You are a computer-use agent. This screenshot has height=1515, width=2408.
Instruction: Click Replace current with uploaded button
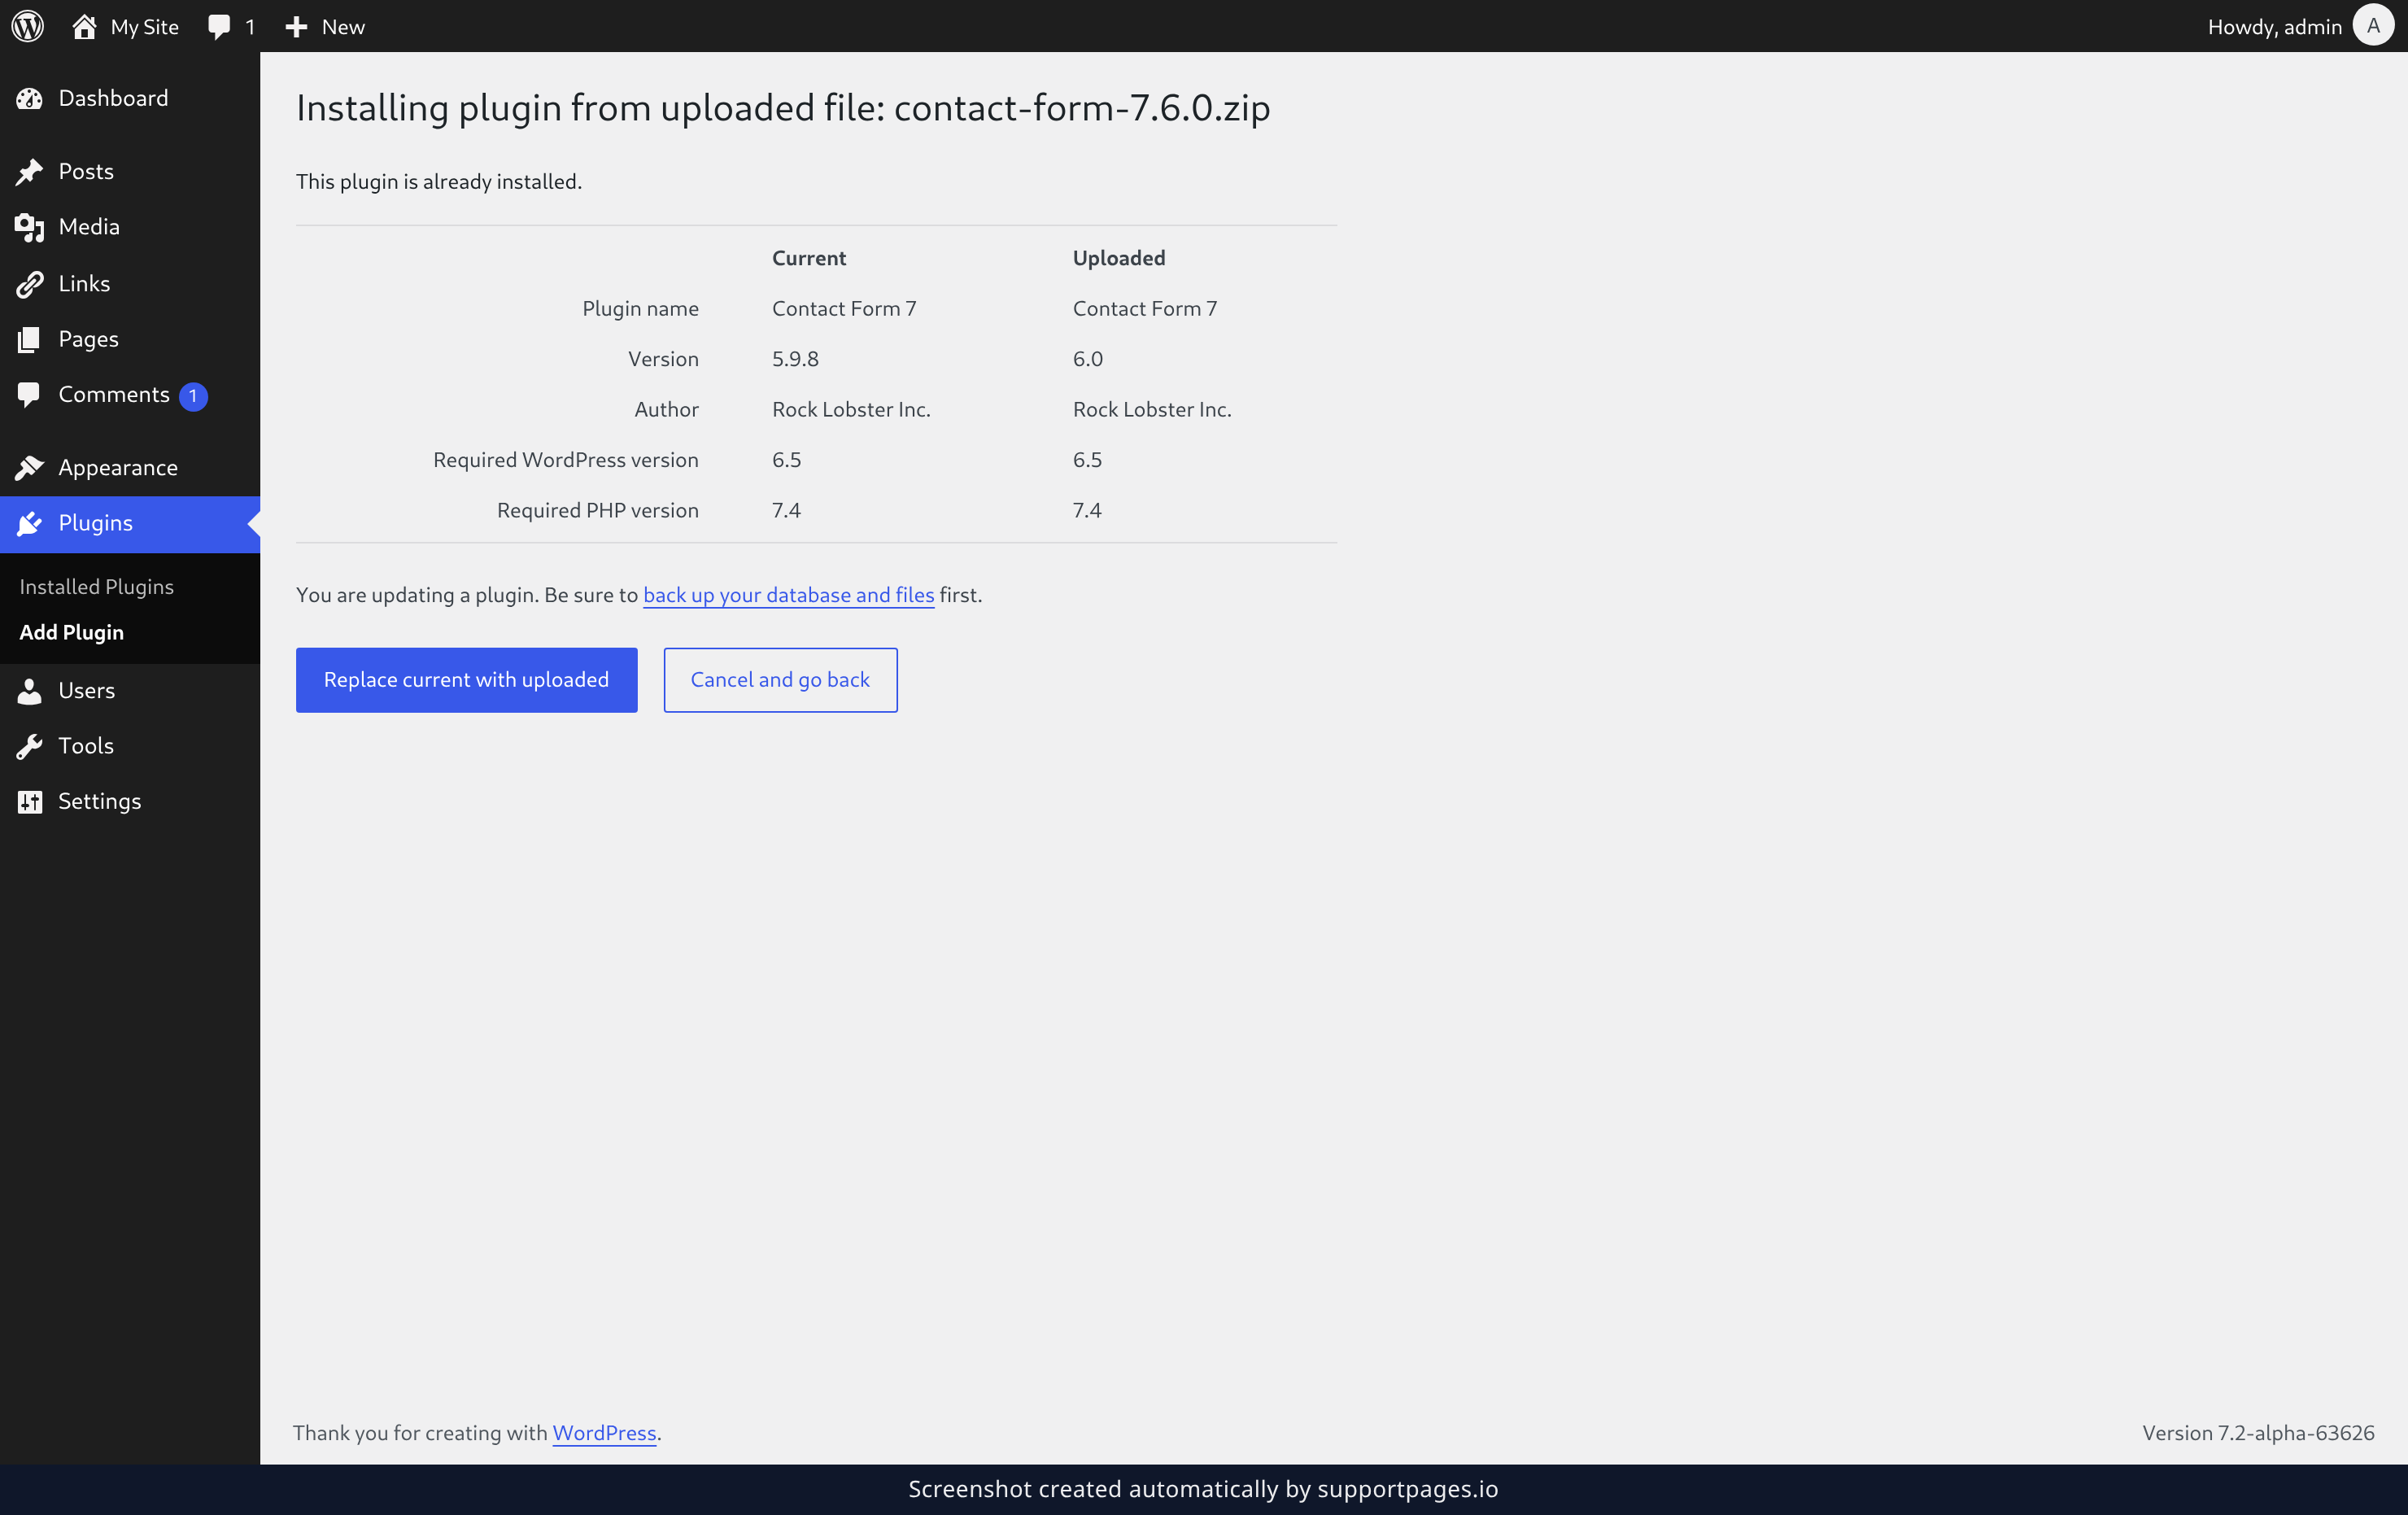pos(466,680)
